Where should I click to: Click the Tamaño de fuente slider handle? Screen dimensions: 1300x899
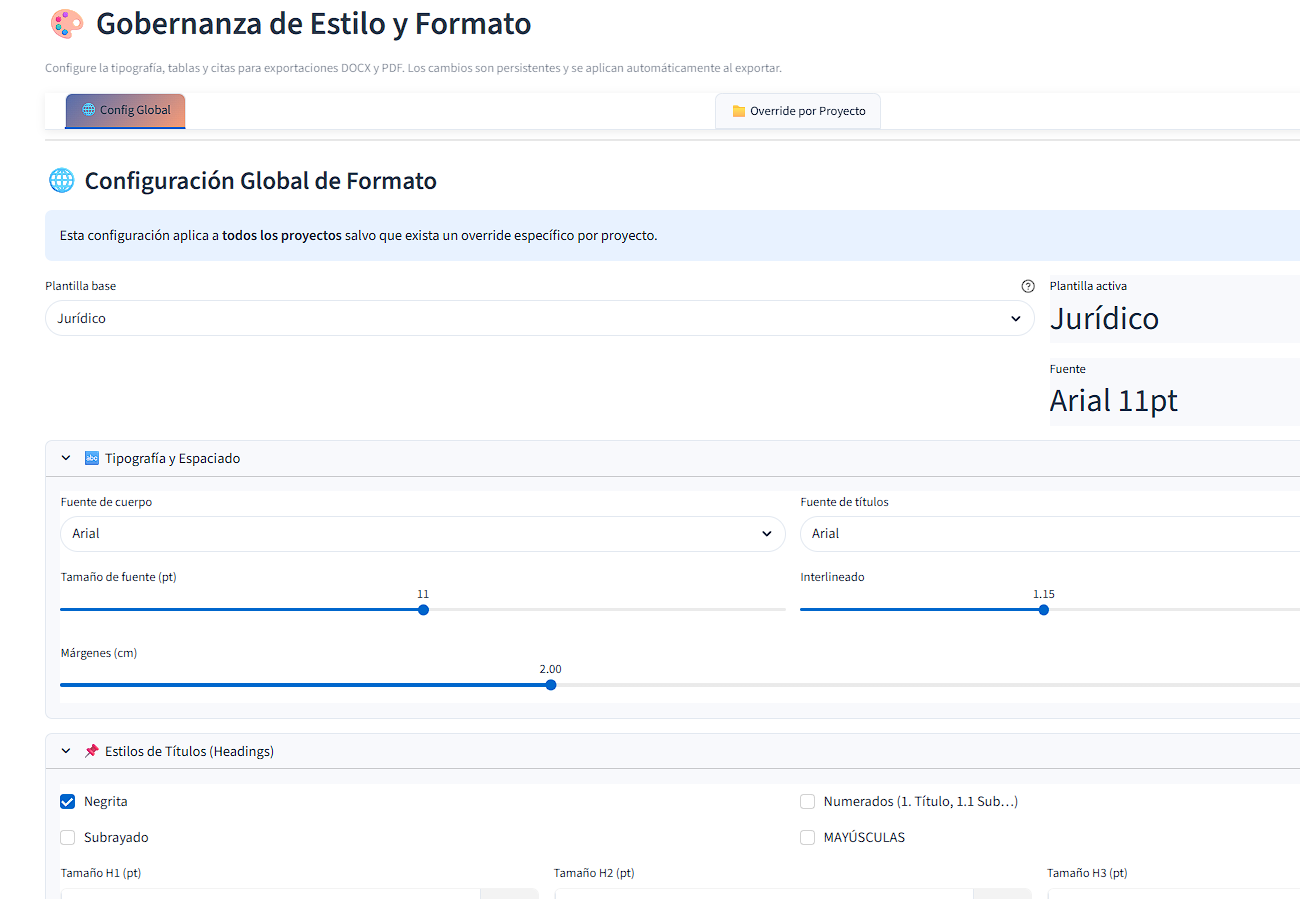tap(423, 609)
